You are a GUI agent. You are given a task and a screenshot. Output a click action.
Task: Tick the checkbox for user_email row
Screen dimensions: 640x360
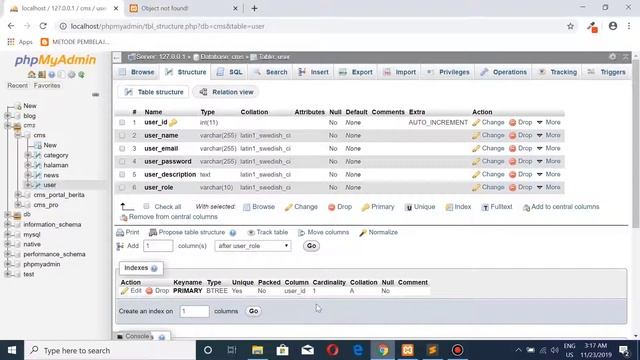coord(122,149)
